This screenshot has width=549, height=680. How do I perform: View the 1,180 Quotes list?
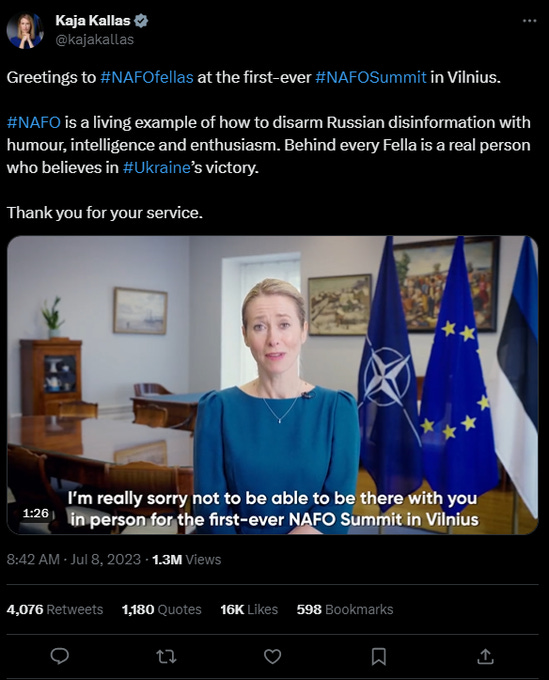click(x=162, y=609)
